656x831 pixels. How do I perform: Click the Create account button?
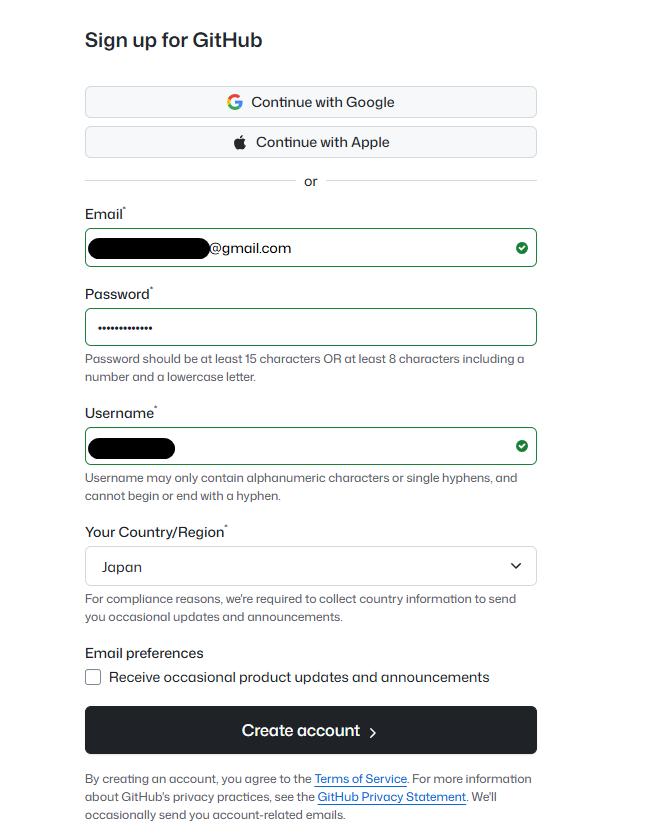pos(310,730)
